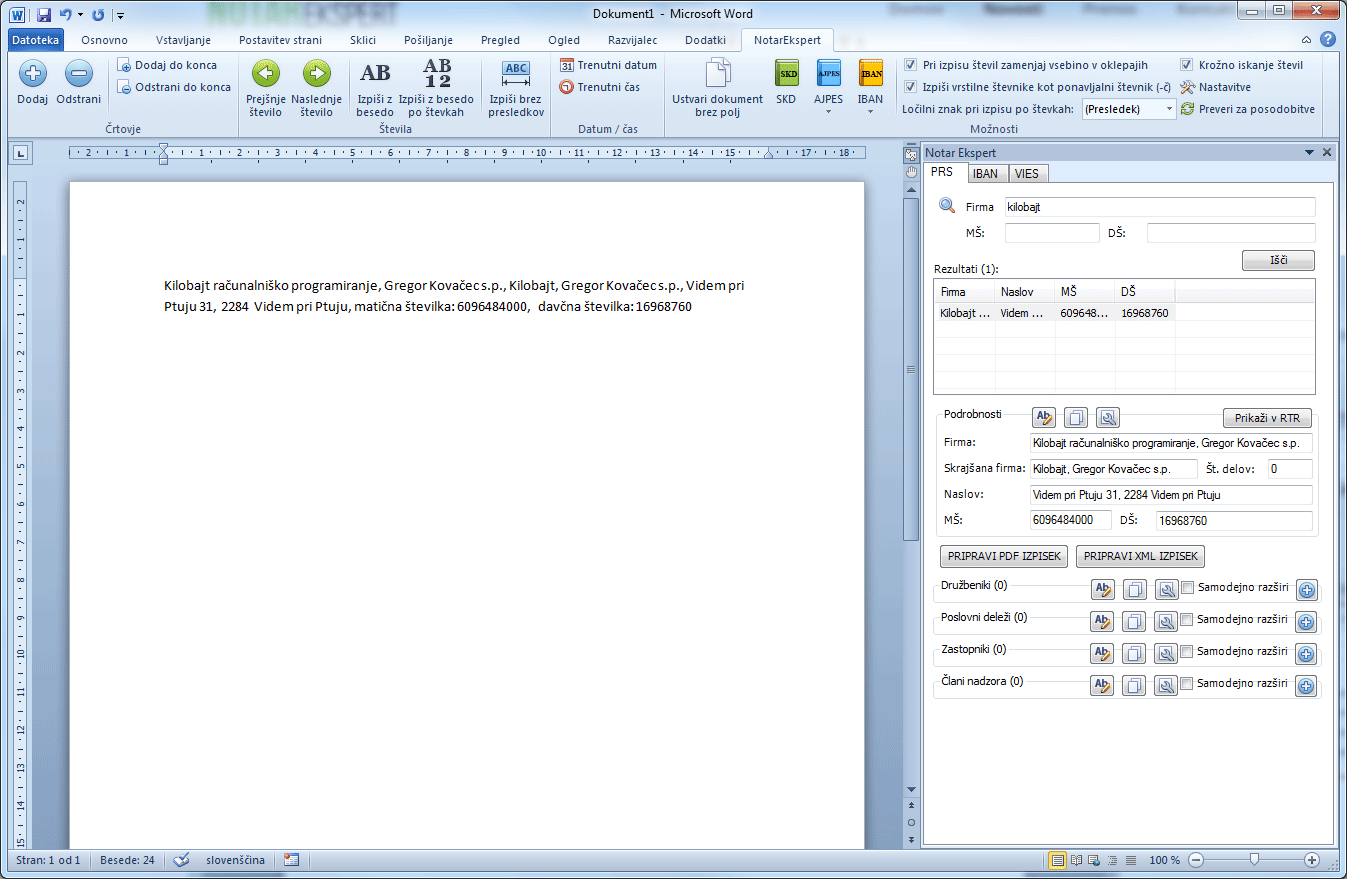This screenshot has width=1347, height=879.
Task: Toggle Samodejno razširi for Poslovni deleži
Action: click(1187, 620)
